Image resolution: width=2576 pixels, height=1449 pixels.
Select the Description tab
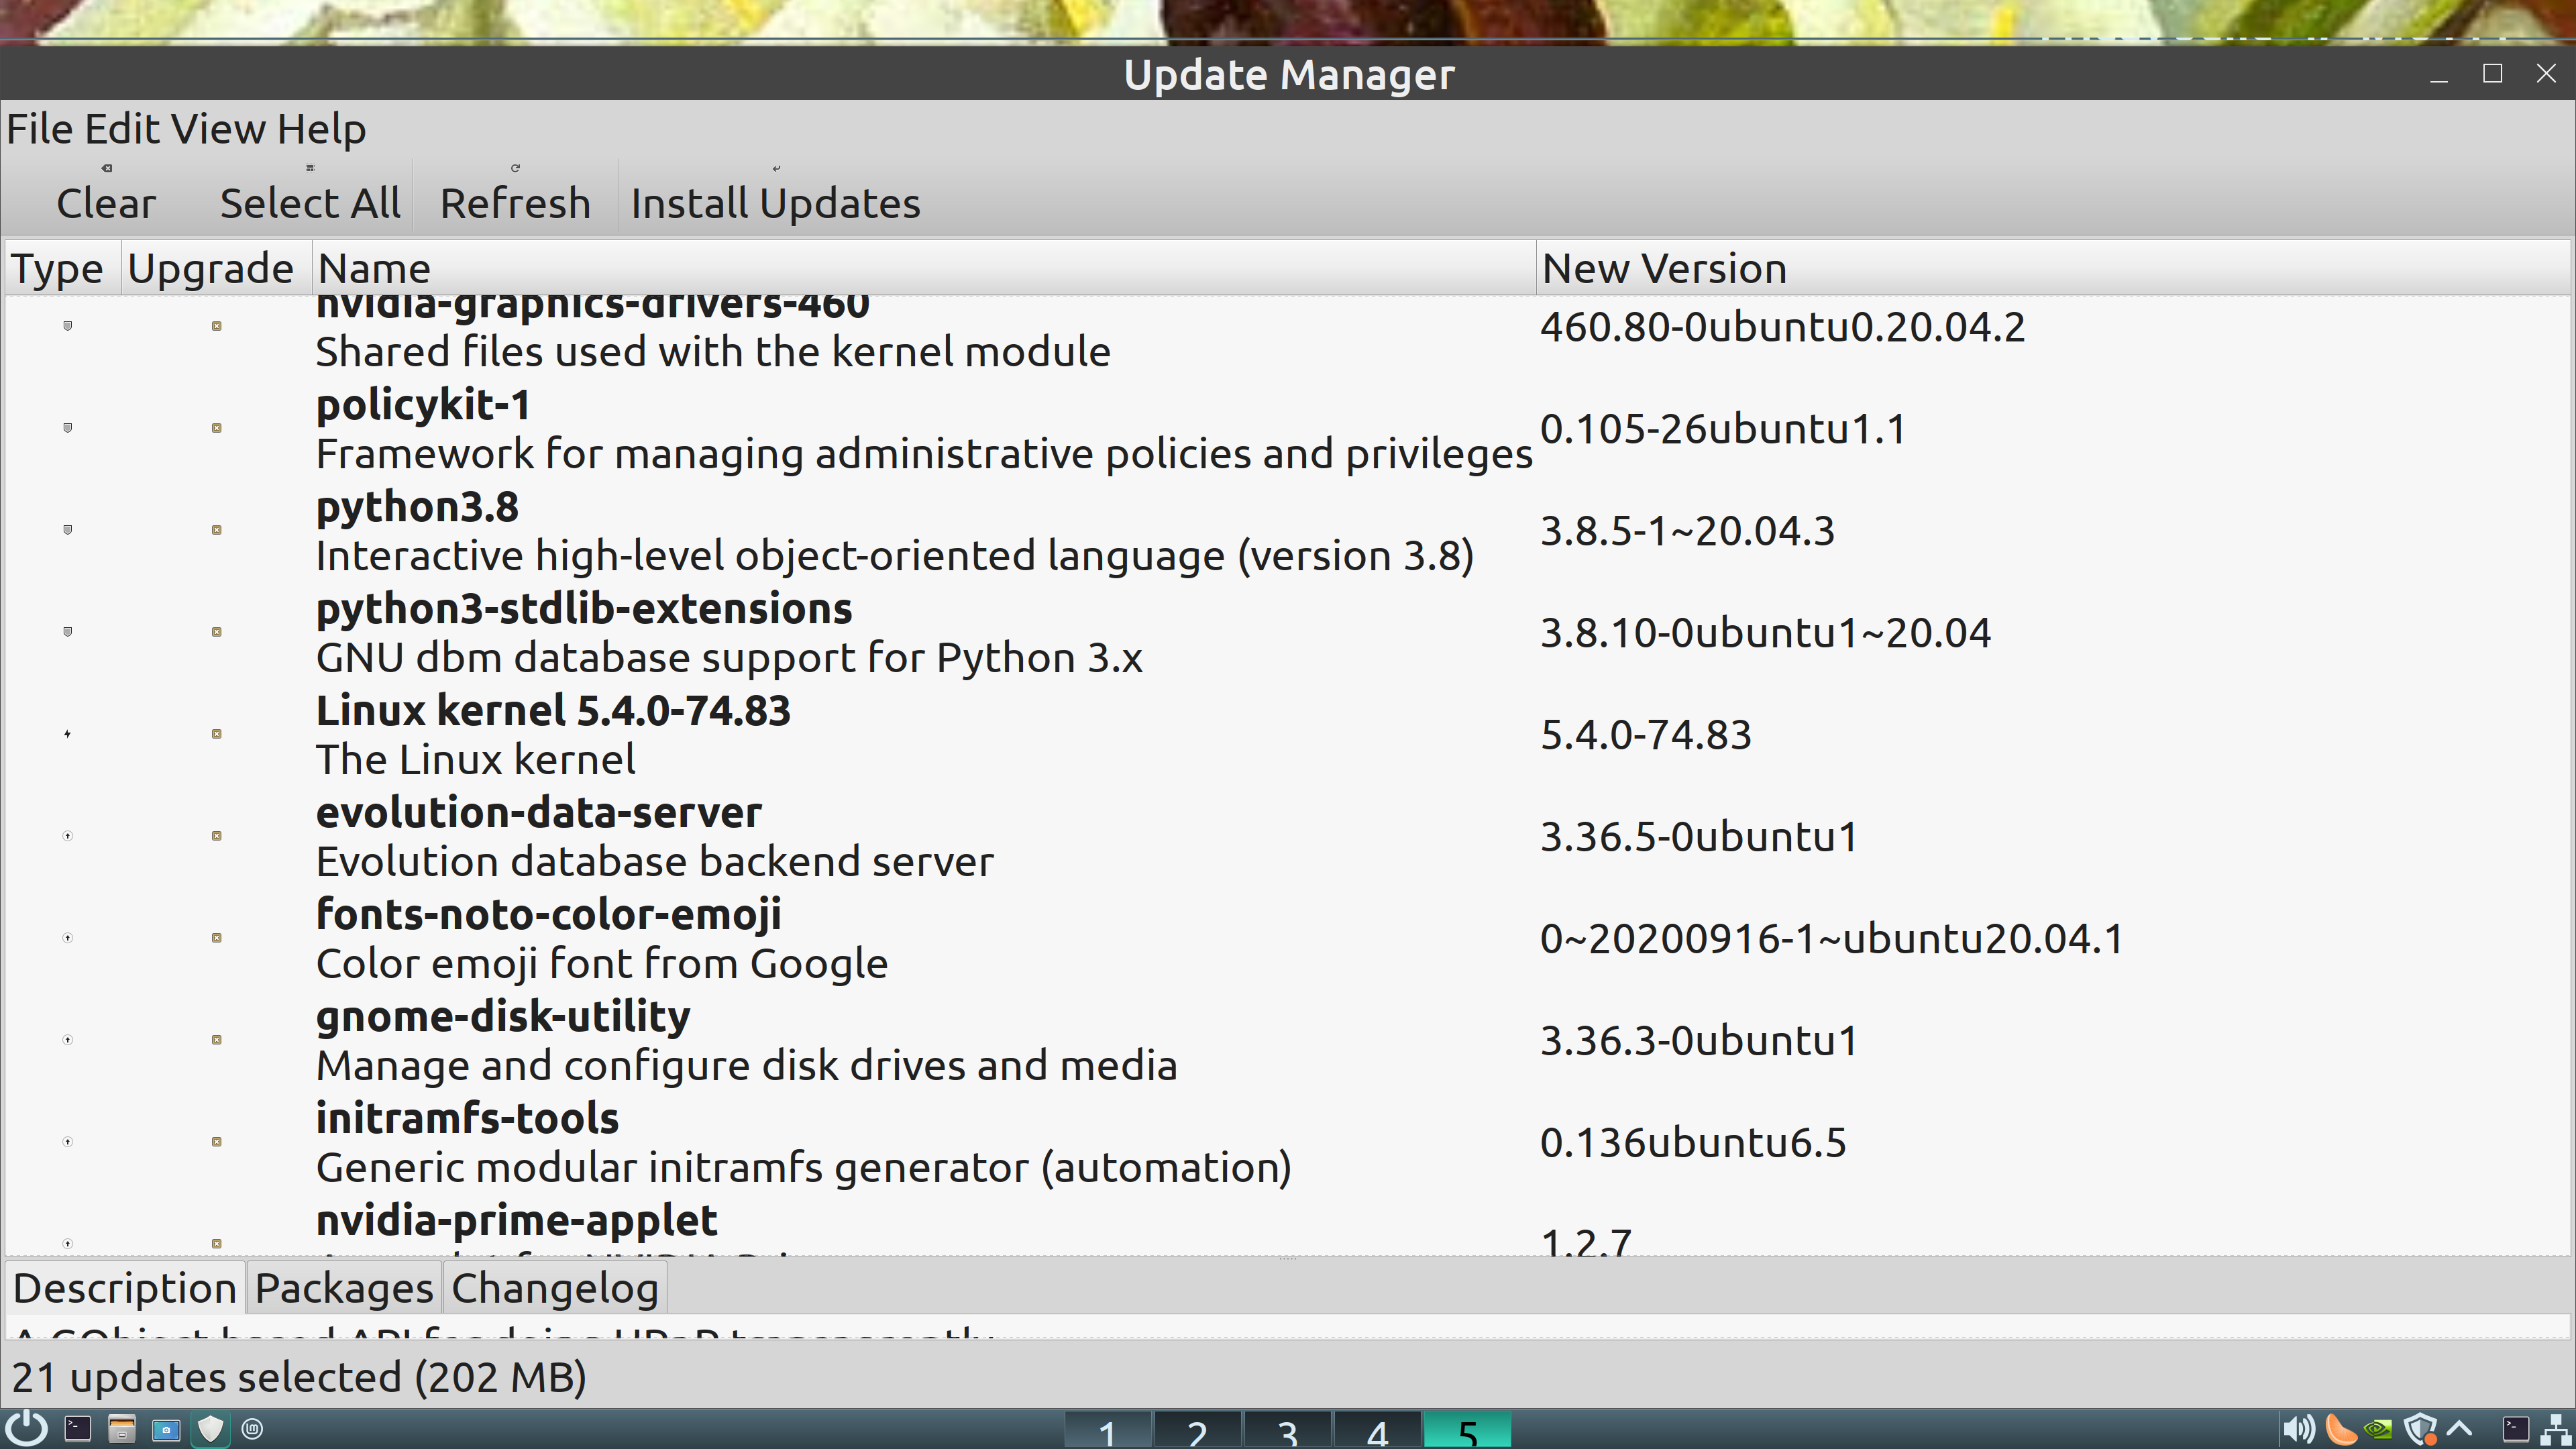click(x=125, y=1288)
